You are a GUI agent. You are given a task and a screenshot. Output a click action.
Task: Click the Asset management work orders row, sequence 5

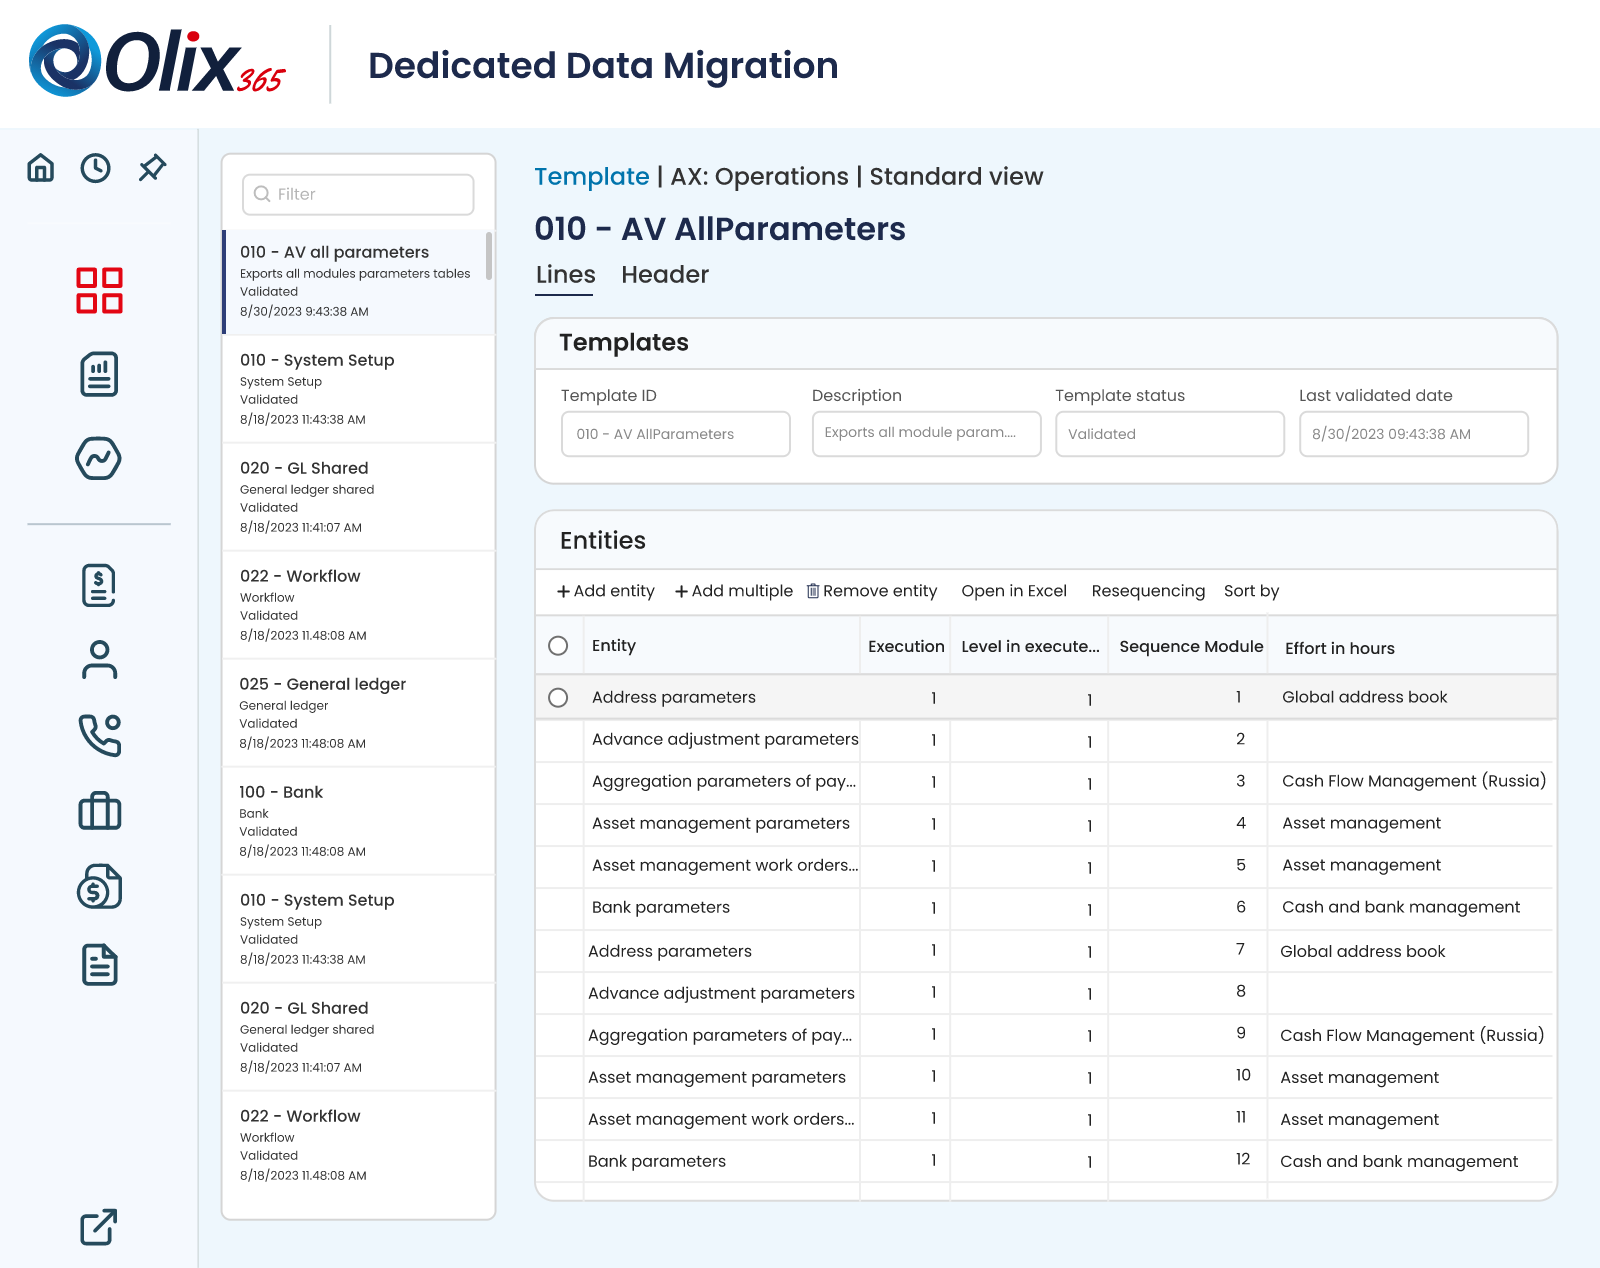pos(1045,866)
